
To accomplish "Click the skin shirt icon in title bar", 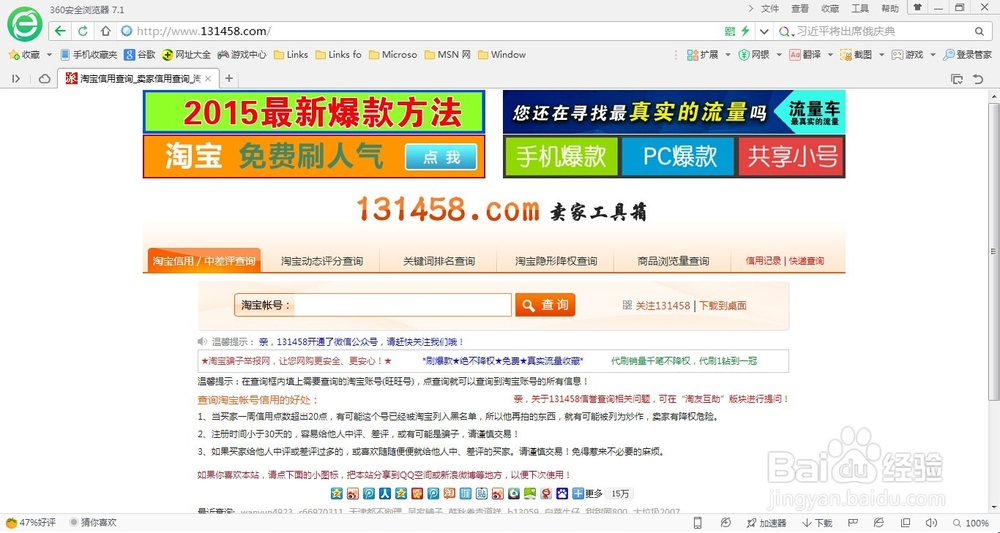I will click(x=917, y=8).
